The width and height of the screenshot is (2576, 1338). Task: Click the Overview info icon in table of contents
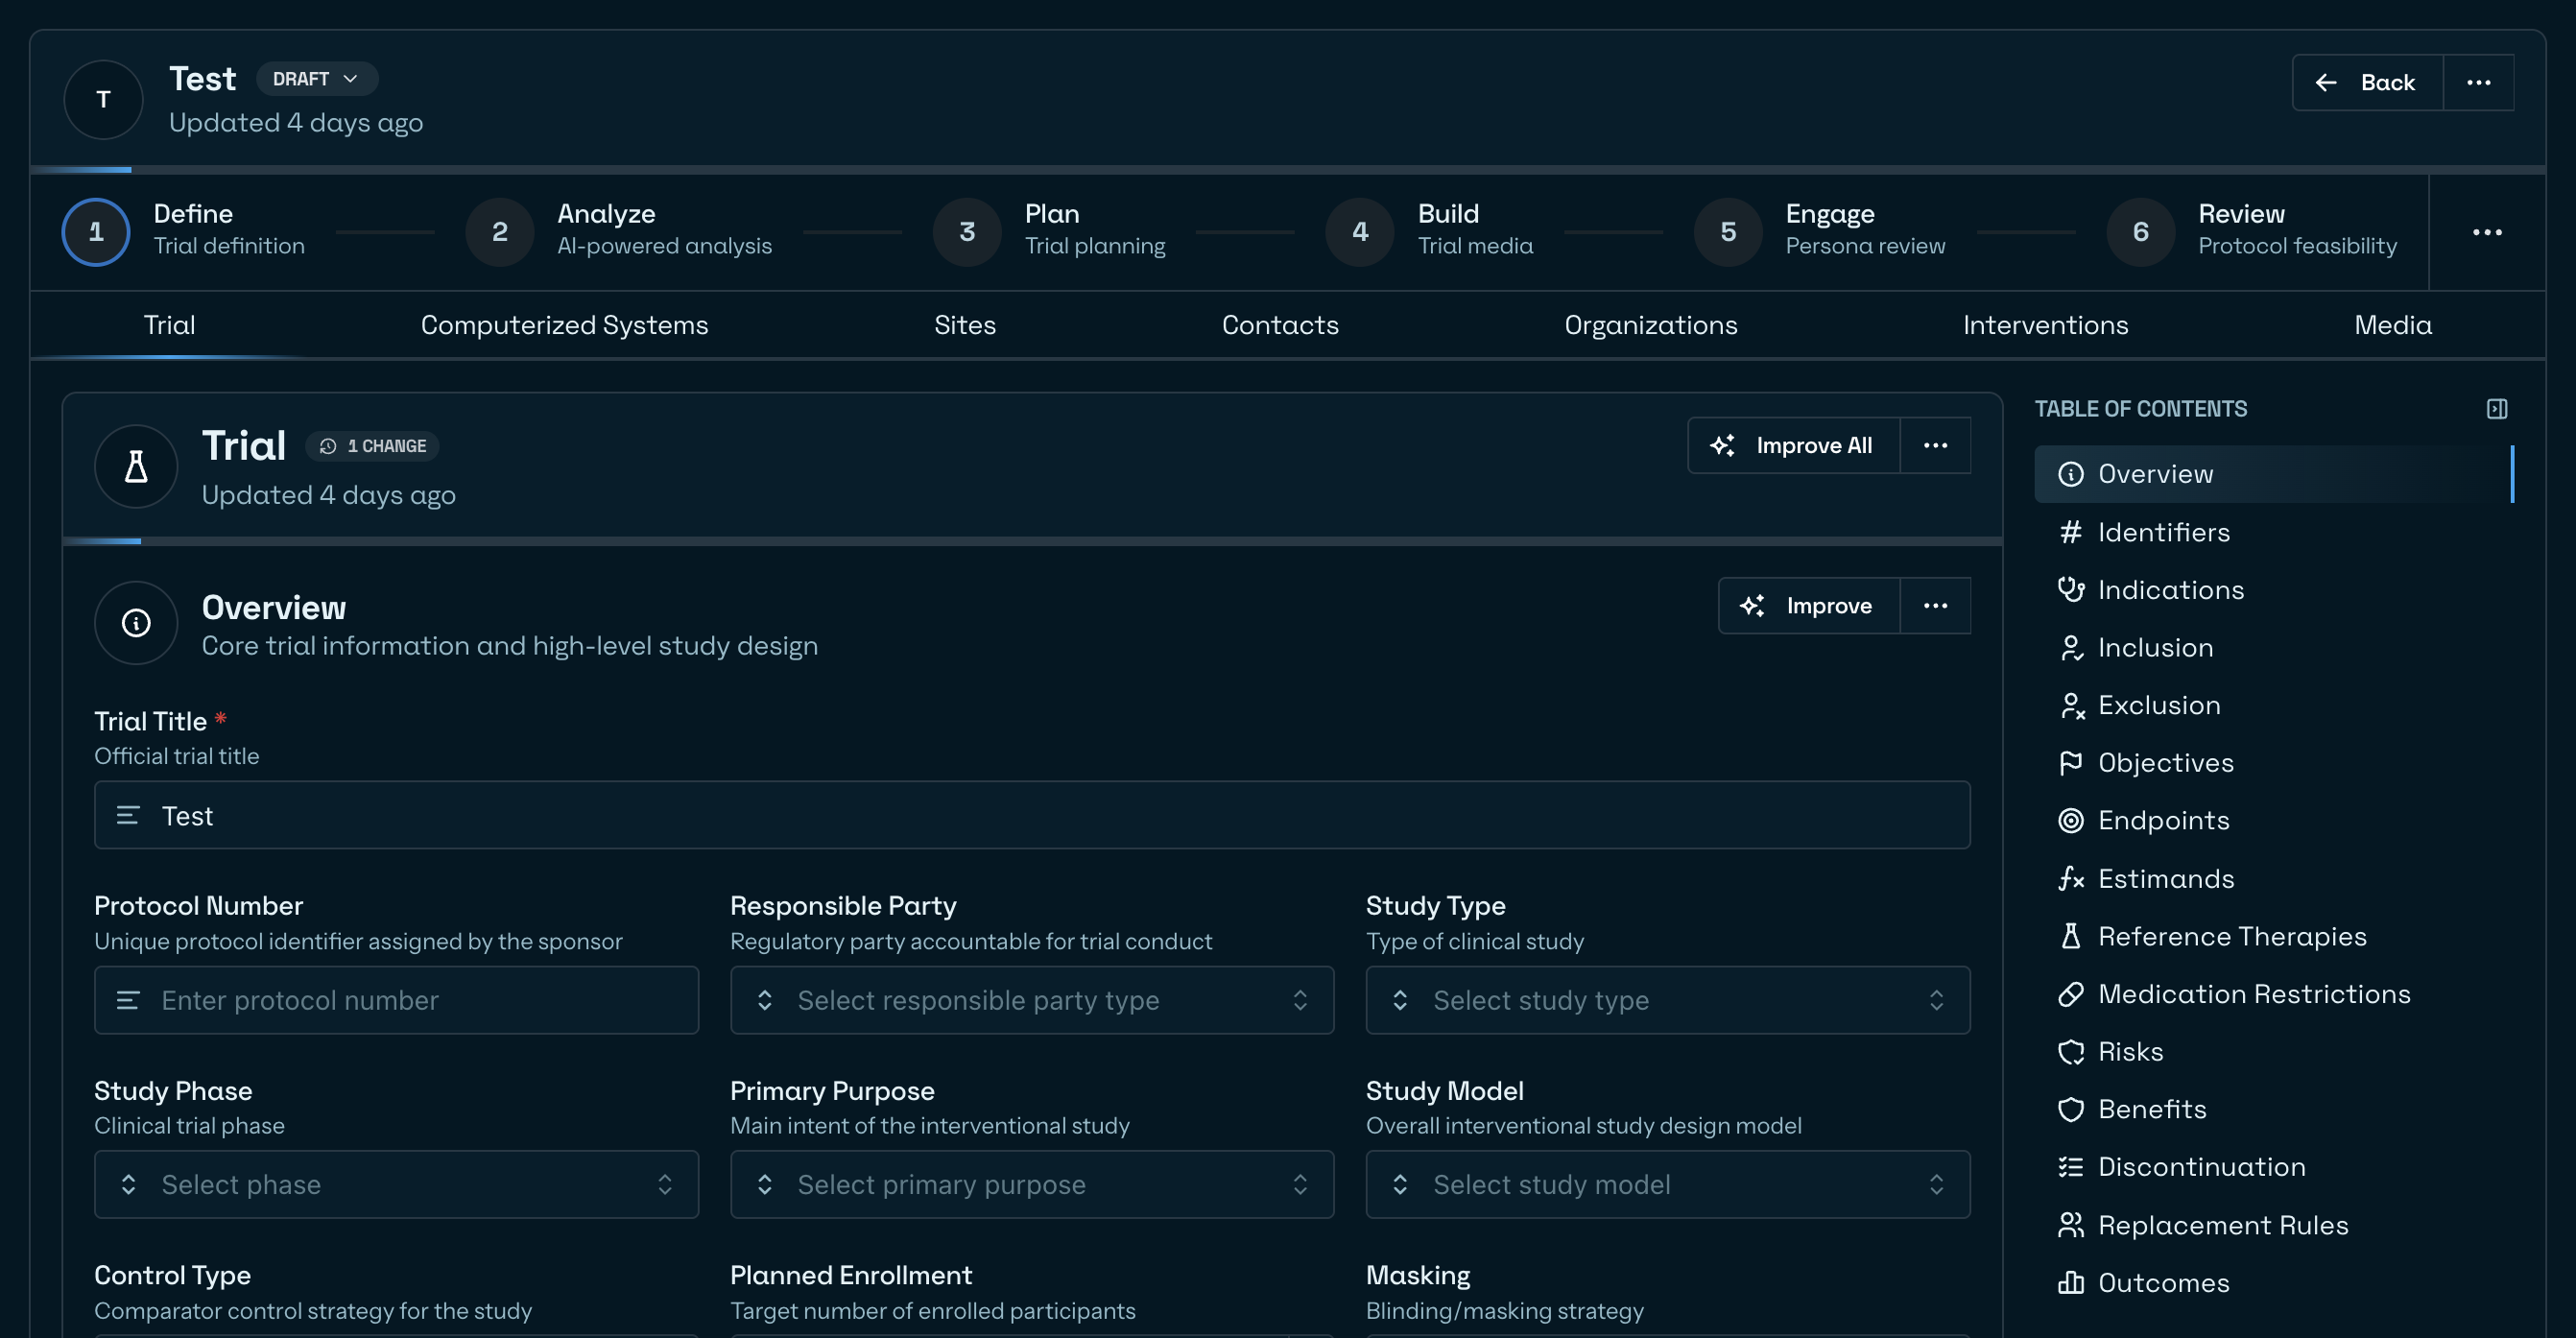[2070, 474]
